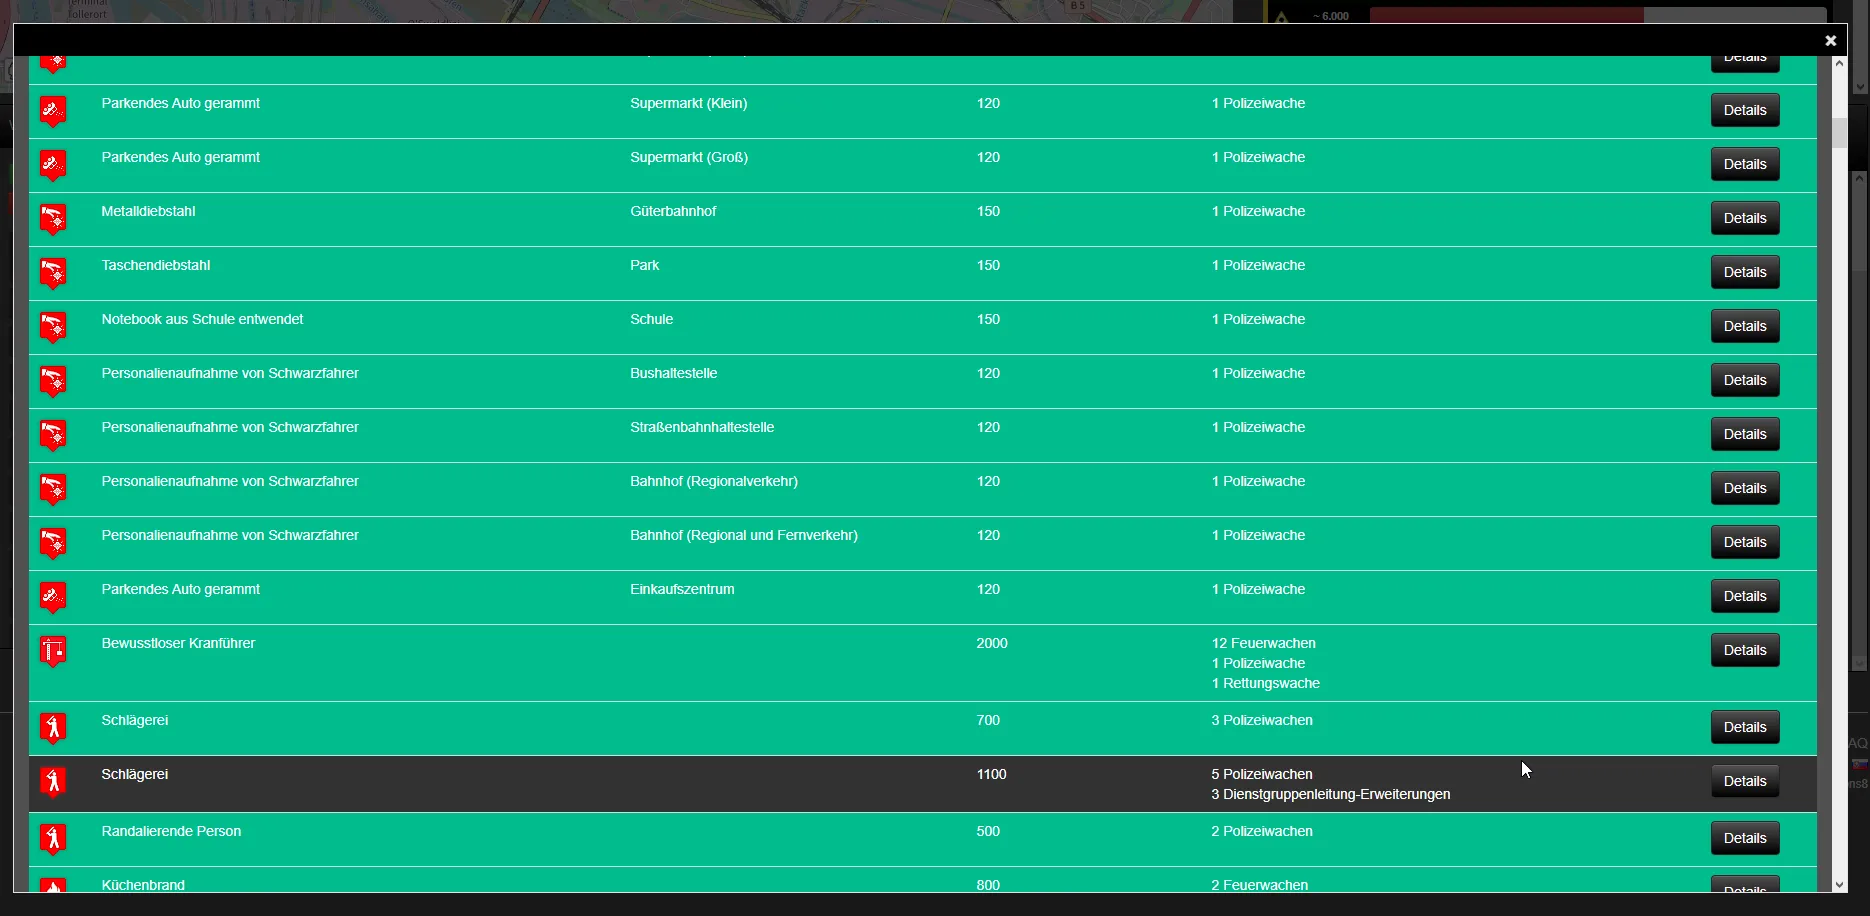The width and height of the screenshot is (1870, 916).
Task: Close the mission list overlay
Action: point(1830,41)
